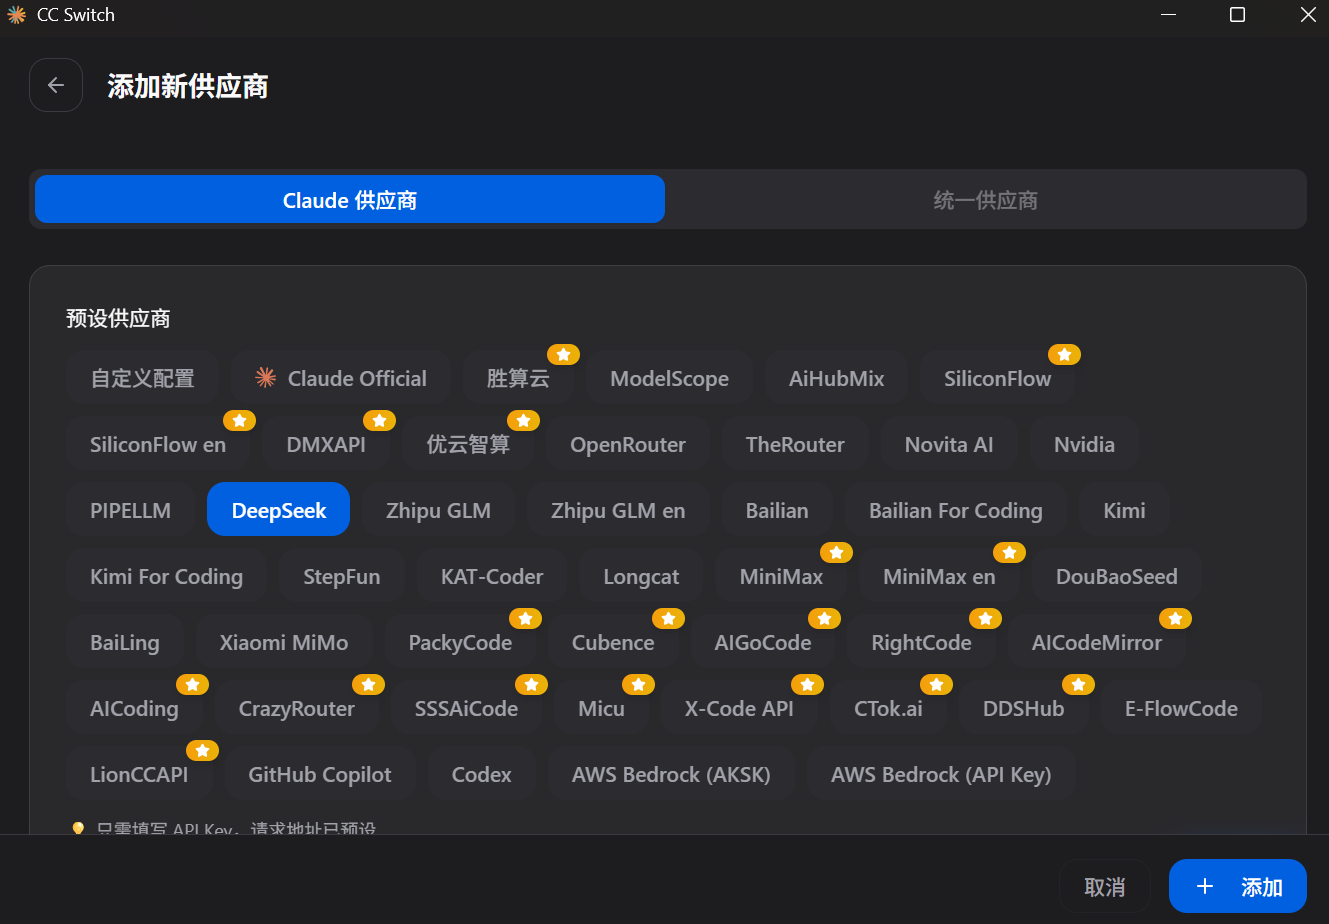Pick the DMXAPI provider
Screen dimensions: 1329x924
pyautogui.click(x=326, y=444)
